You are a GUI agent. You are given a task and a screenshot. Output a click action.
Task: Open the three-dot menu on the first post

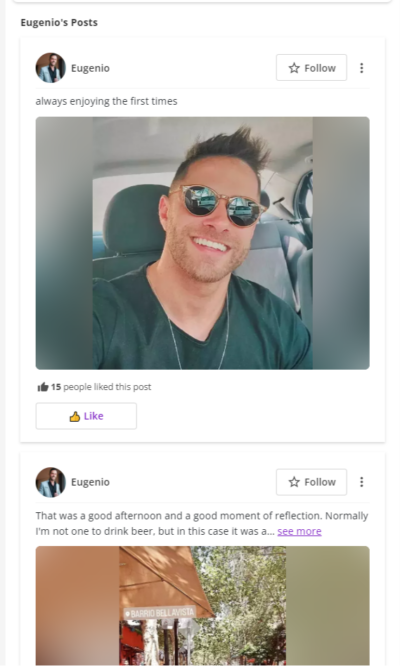(361, 68)
